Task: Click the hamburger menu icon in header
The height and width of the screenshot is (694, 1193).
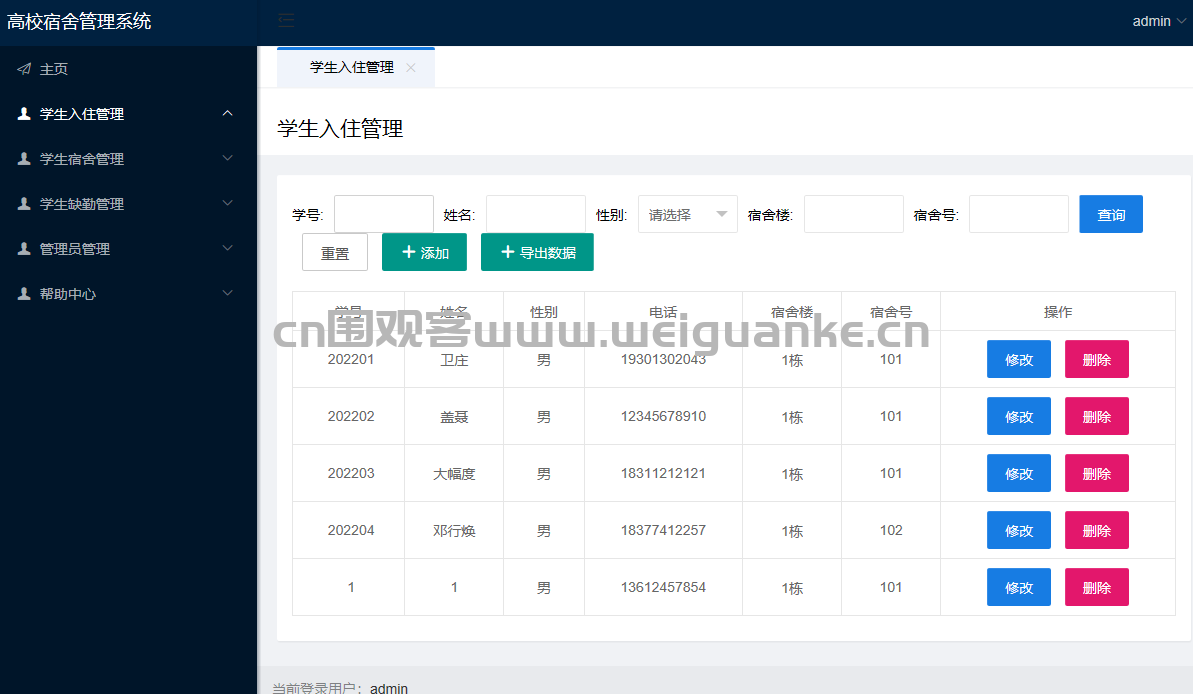Action: tap(286, 21)
